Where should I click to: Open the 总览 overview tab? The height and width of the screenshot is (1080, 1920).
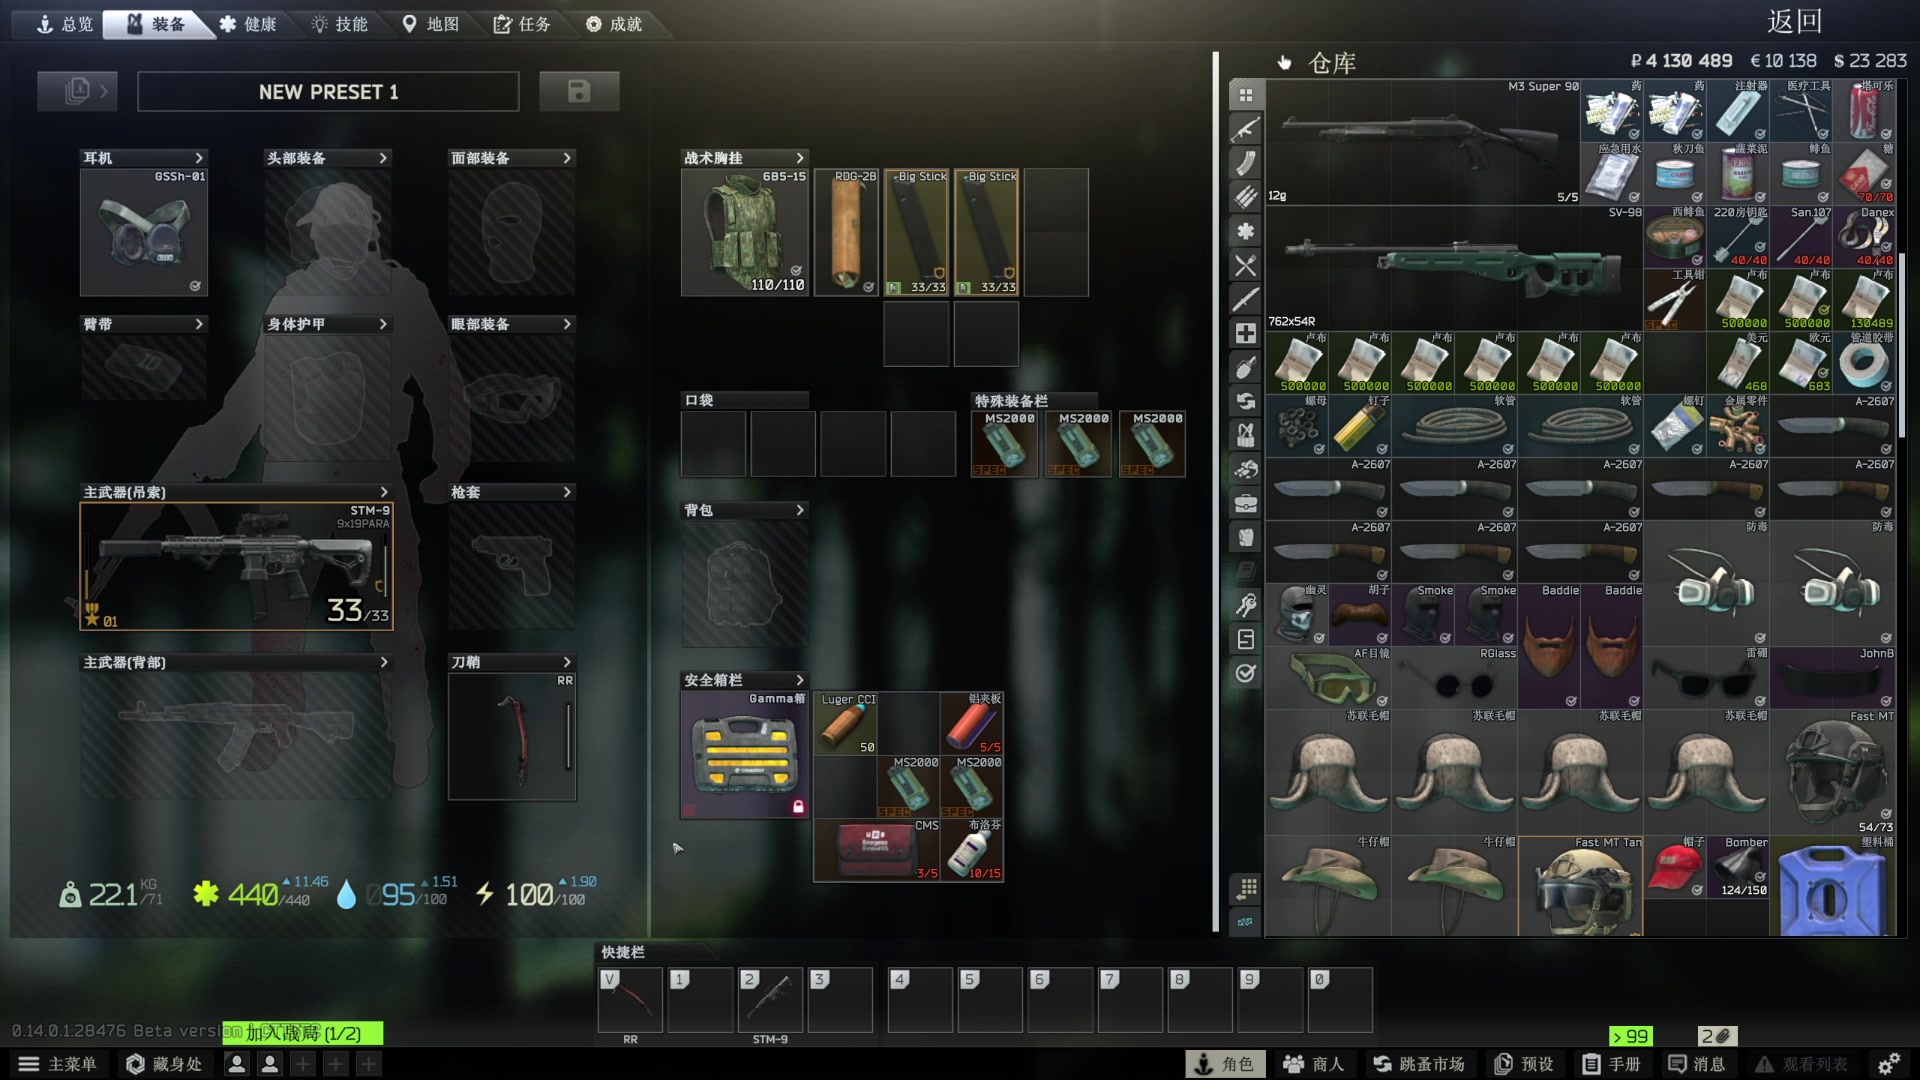coord(64,24)
